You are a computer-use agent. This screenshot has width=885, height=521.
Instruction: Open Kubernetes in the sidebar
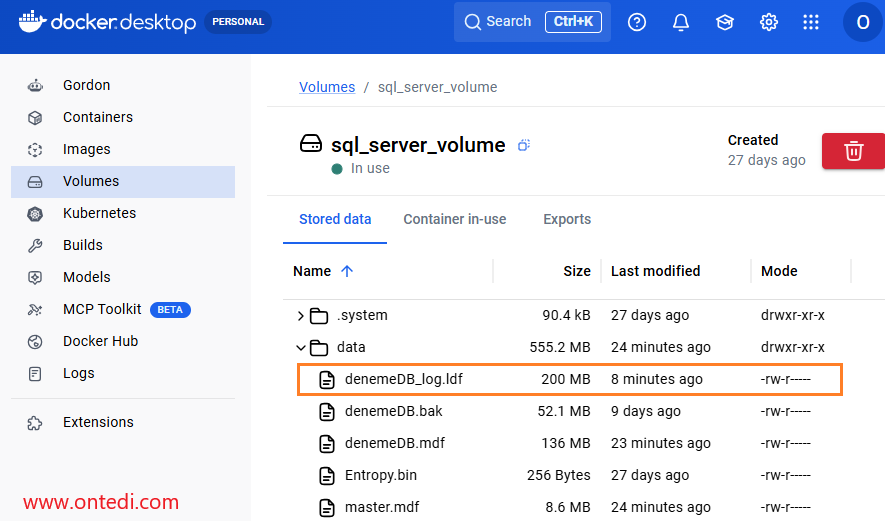(x=123, y=213)
